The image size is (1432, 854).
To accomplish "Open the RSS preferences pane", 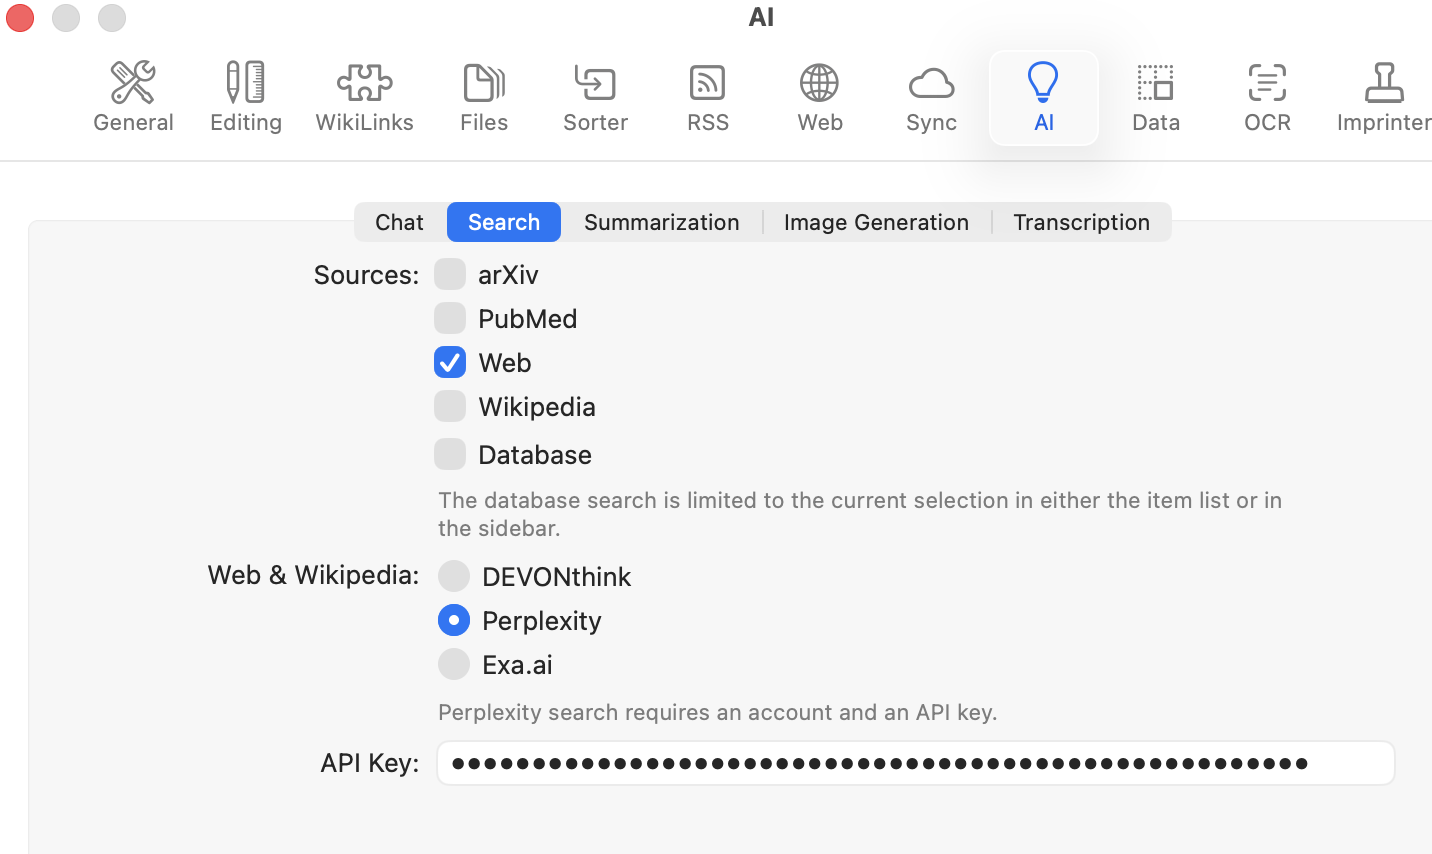I will (x=707, y=98).
